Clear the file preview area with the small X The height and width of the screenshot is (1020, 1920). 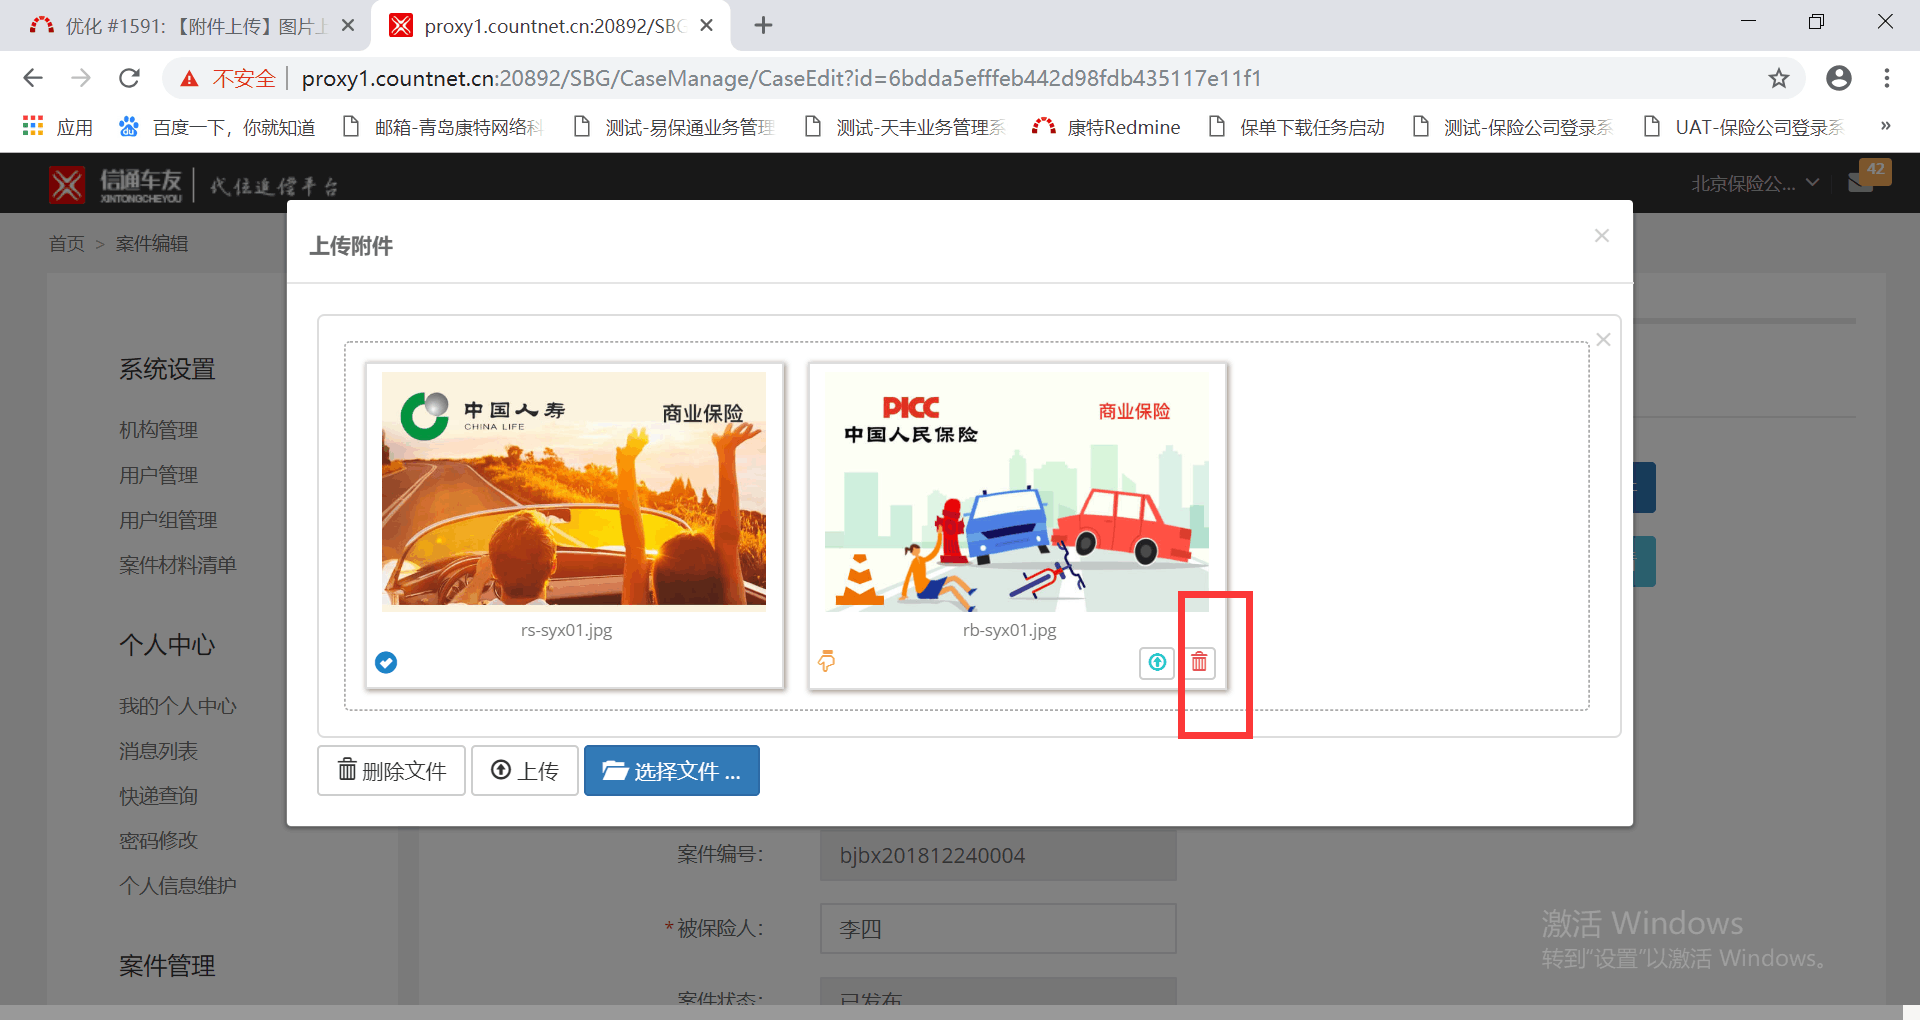coord(1603,340)
